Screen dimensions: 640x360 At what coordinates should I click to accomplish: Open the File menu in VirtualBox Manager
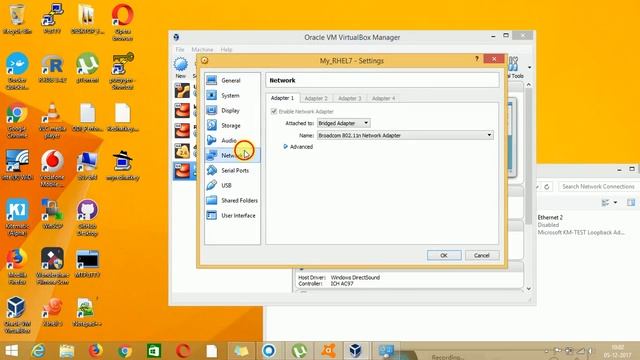[180, 49]
